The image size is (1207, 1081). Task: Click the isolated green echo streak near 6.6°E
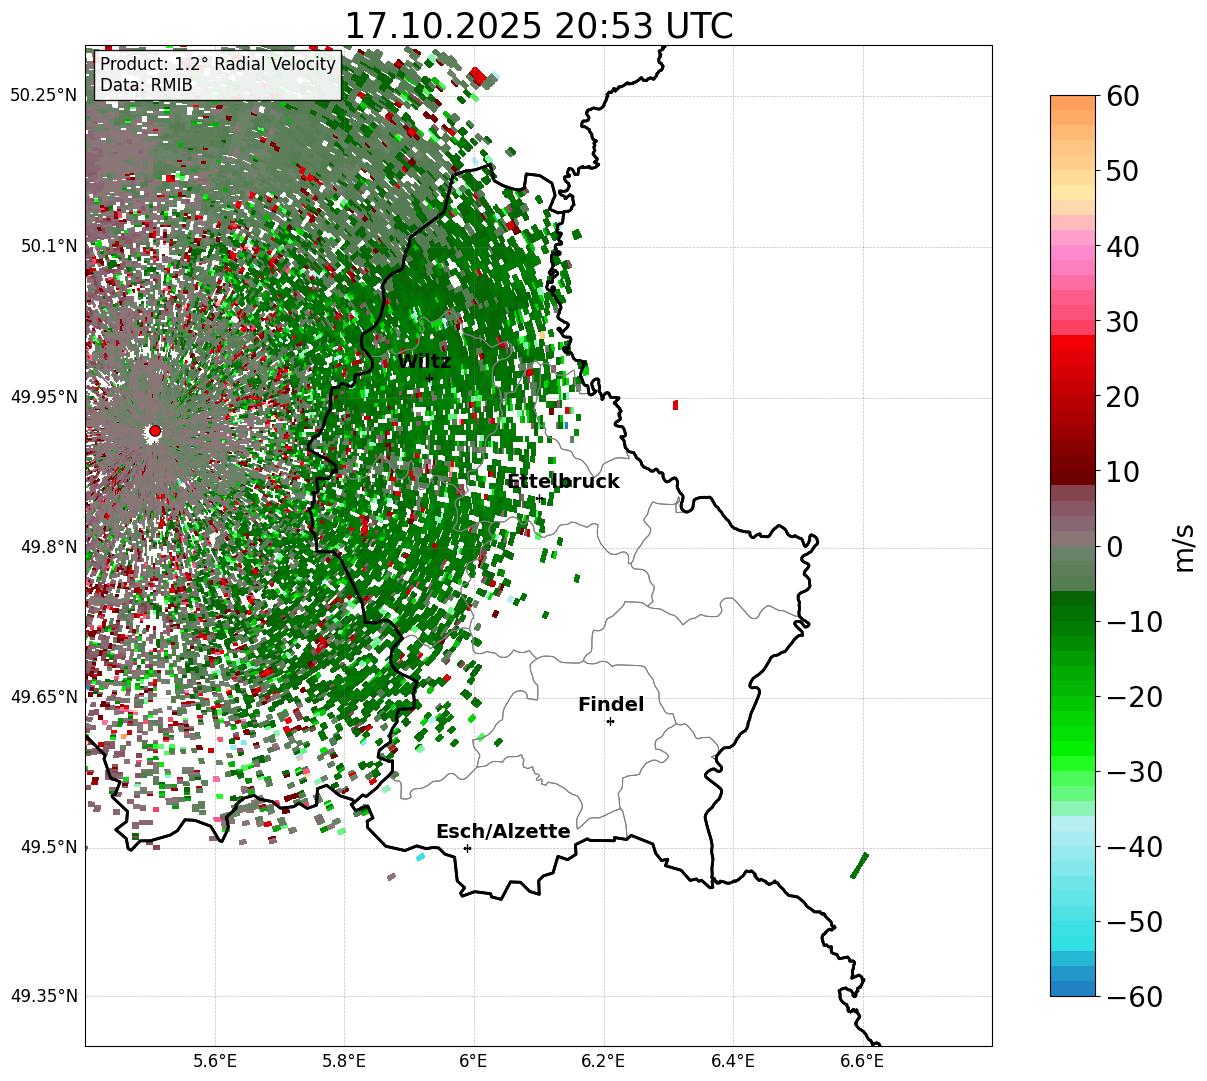point(859,865)
